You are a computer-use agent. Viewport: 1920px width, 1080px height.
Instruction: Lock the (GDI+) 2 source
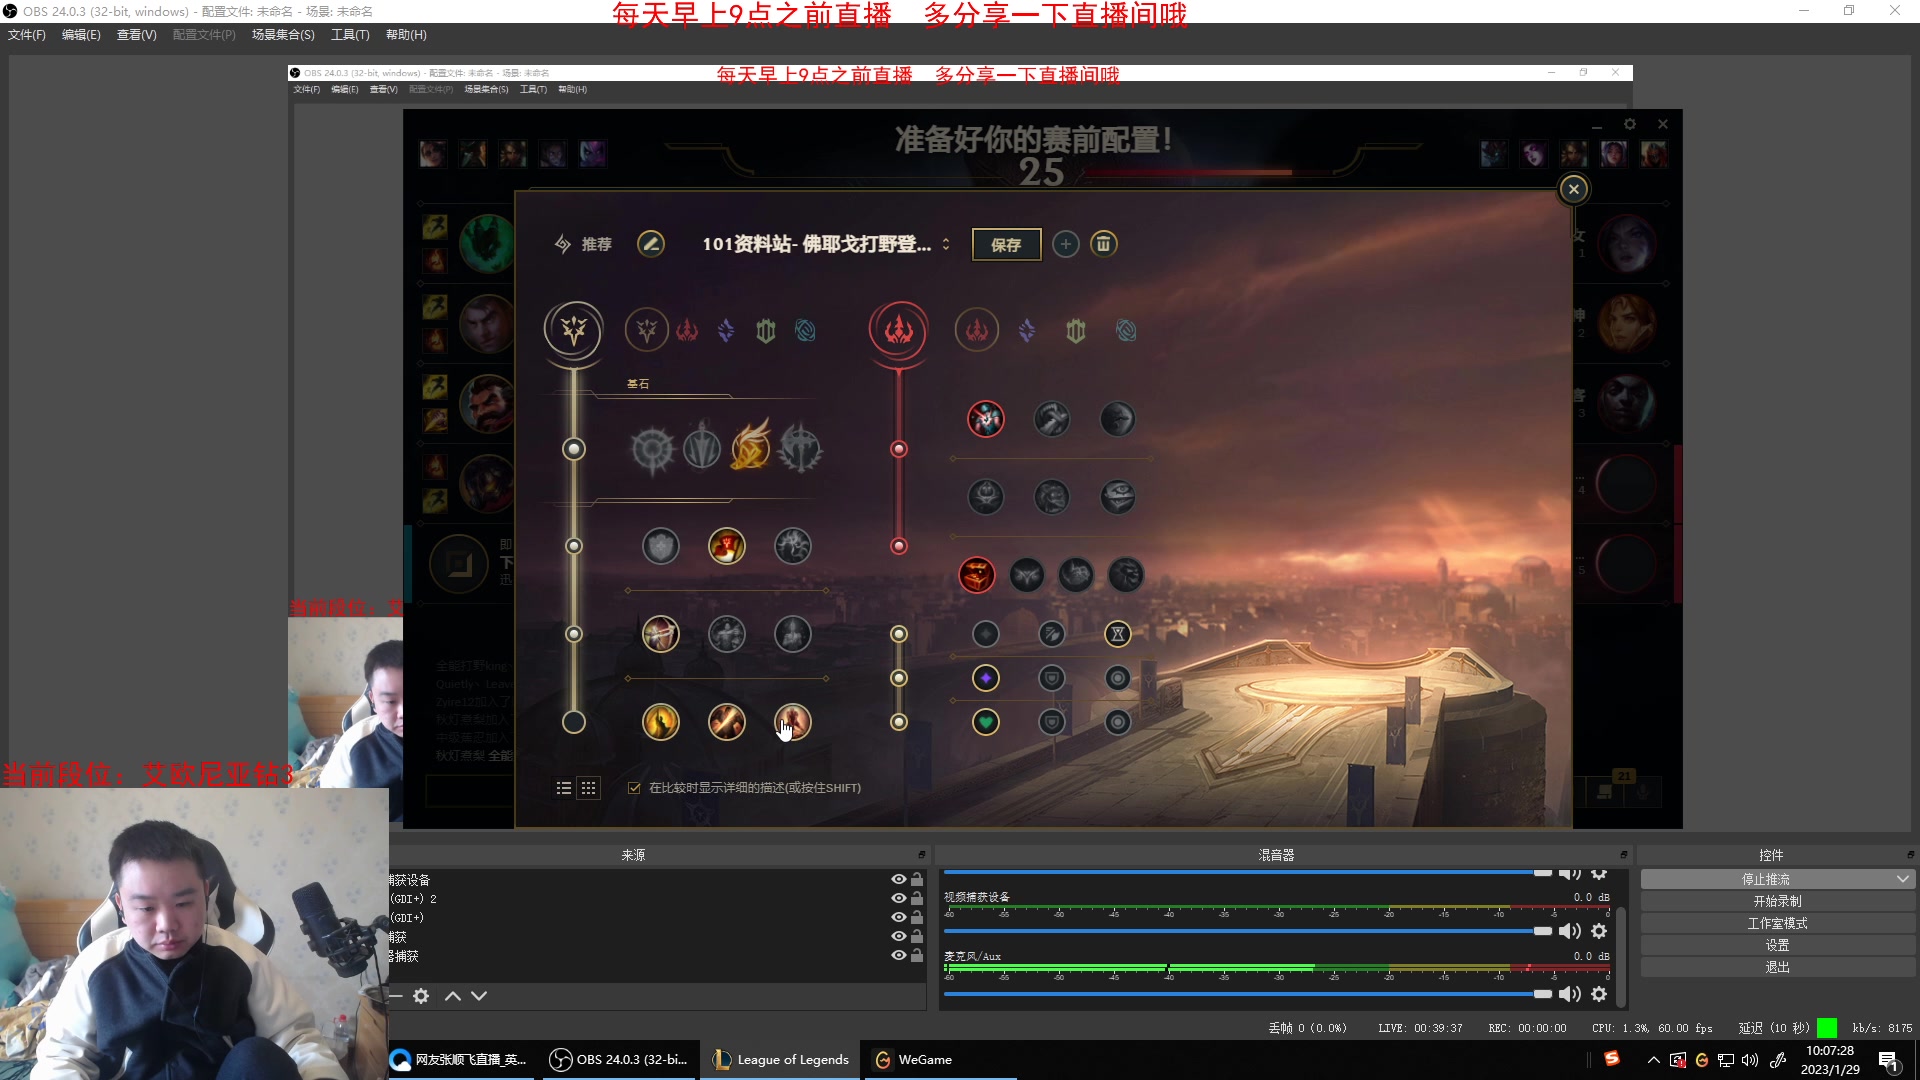917,898
